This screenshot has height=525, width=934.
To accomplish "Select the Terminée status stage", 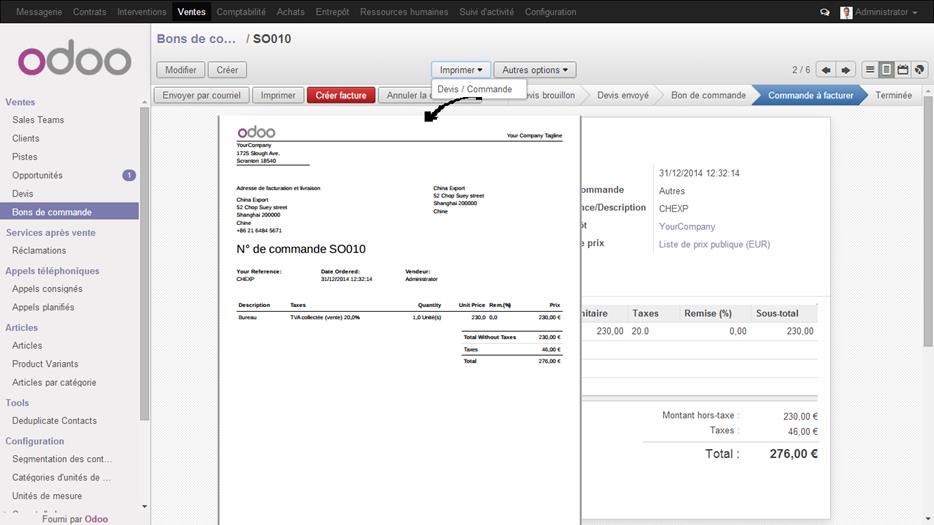I will pos(893,95).
